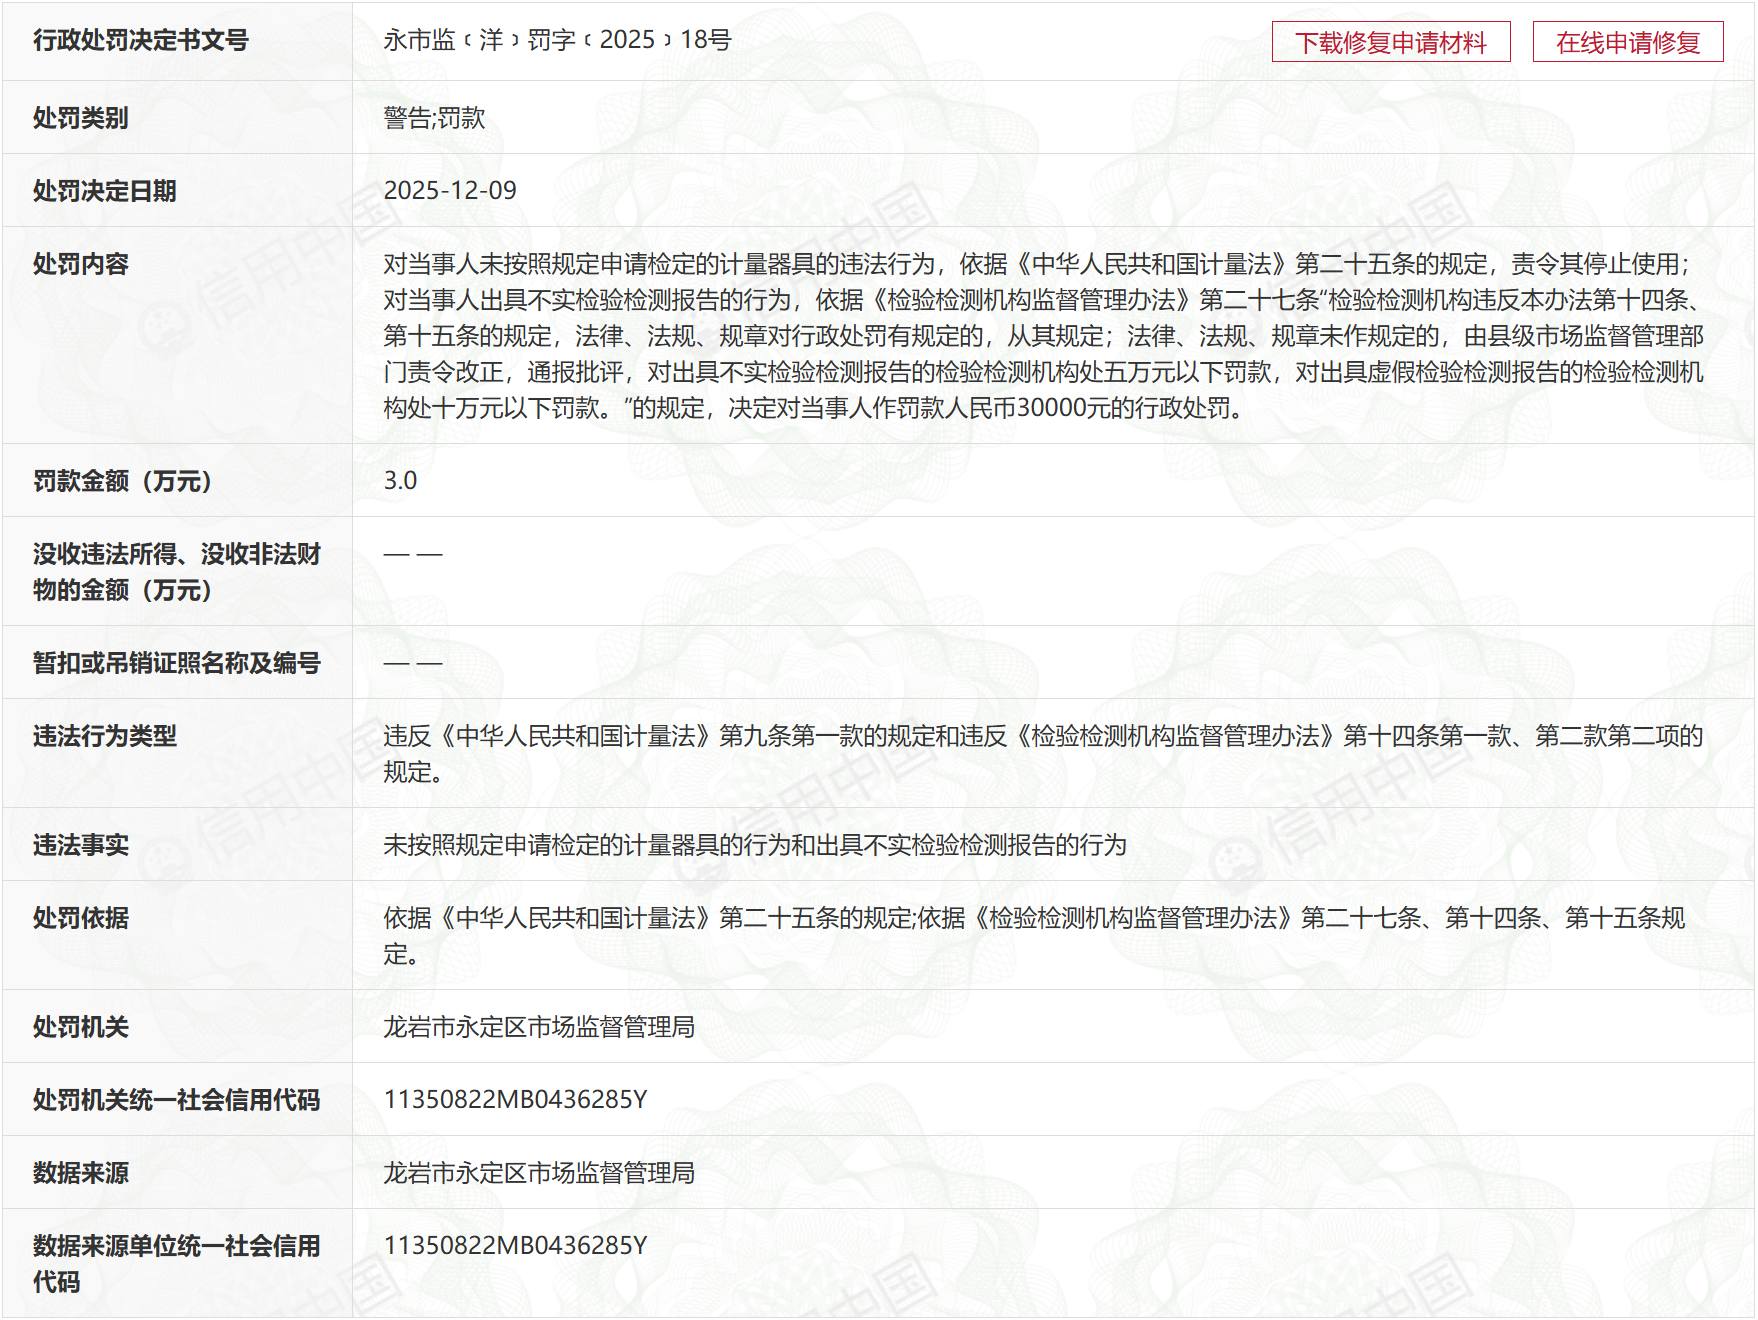Click the 在线申请修复 button
This screenshot has width=1758, height=1320.
click(x=1627, y=42)
